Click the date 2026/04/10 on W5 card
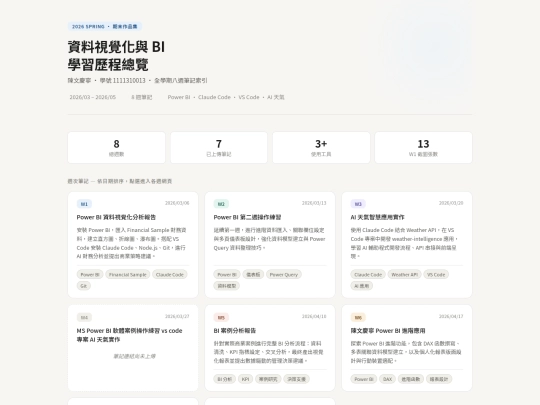The image size is (540, 405). pos(314,316)
